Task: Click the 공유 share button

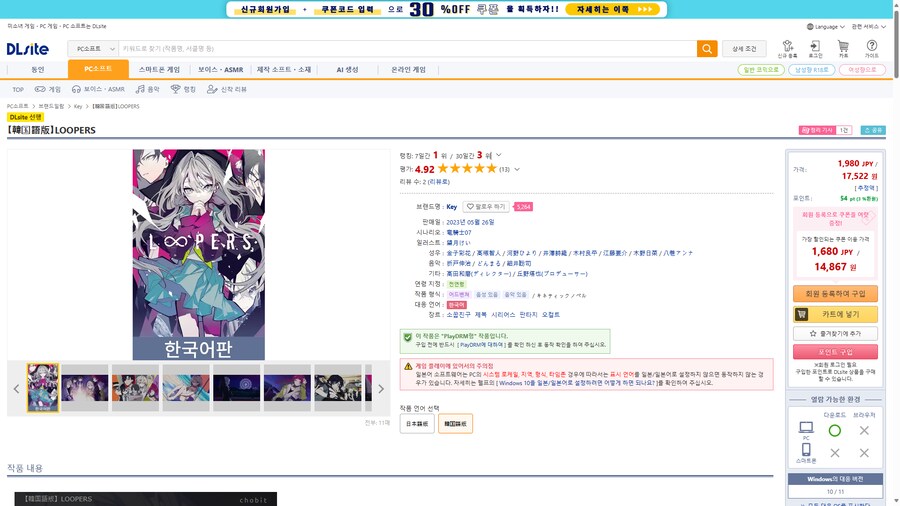Action: pos(873,130)
